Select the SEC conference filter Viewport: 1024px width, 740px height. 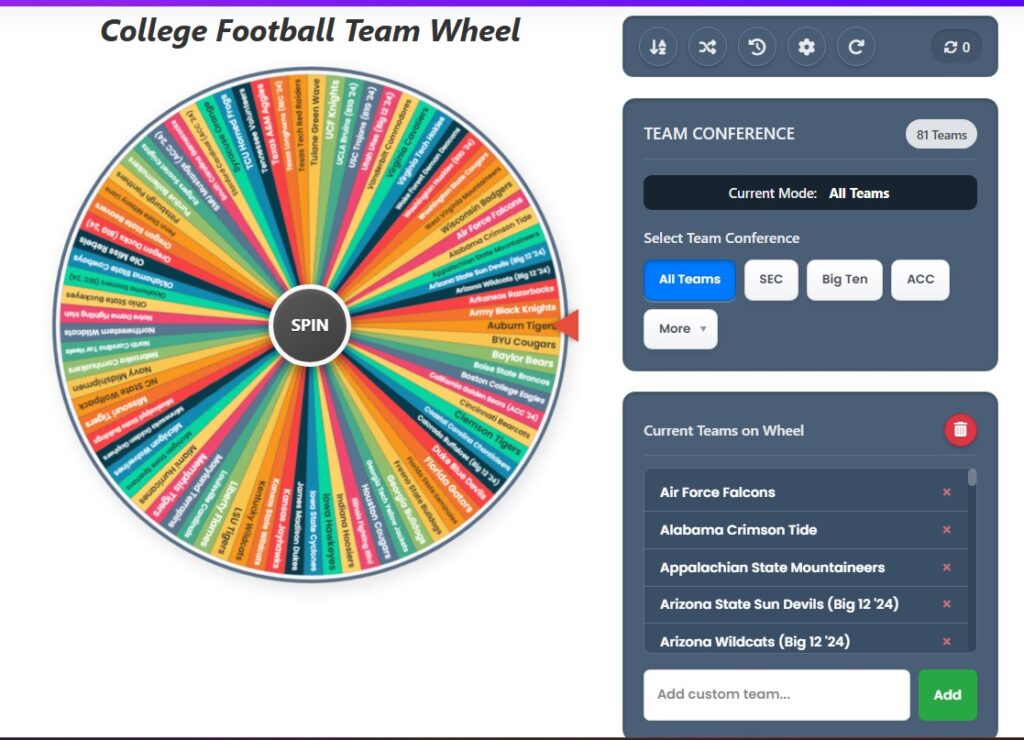coord(771,280)
